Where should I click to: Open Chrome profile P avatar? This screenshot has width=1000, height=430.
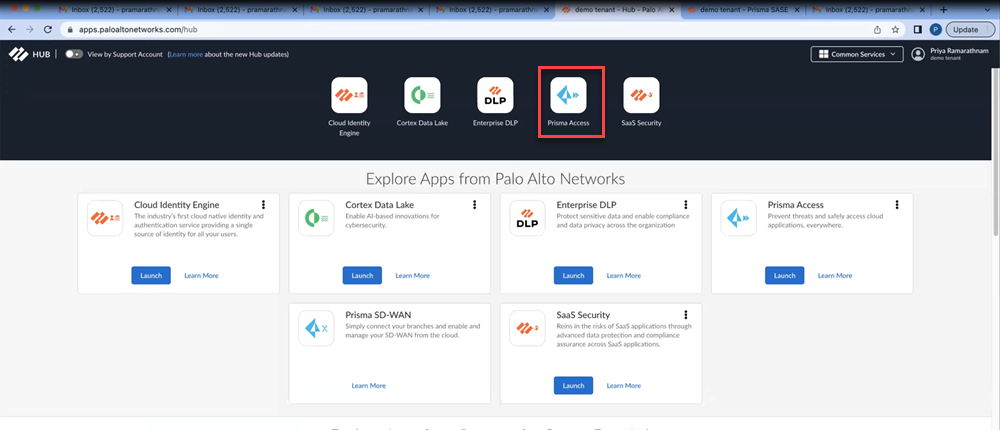coord(936,29)
